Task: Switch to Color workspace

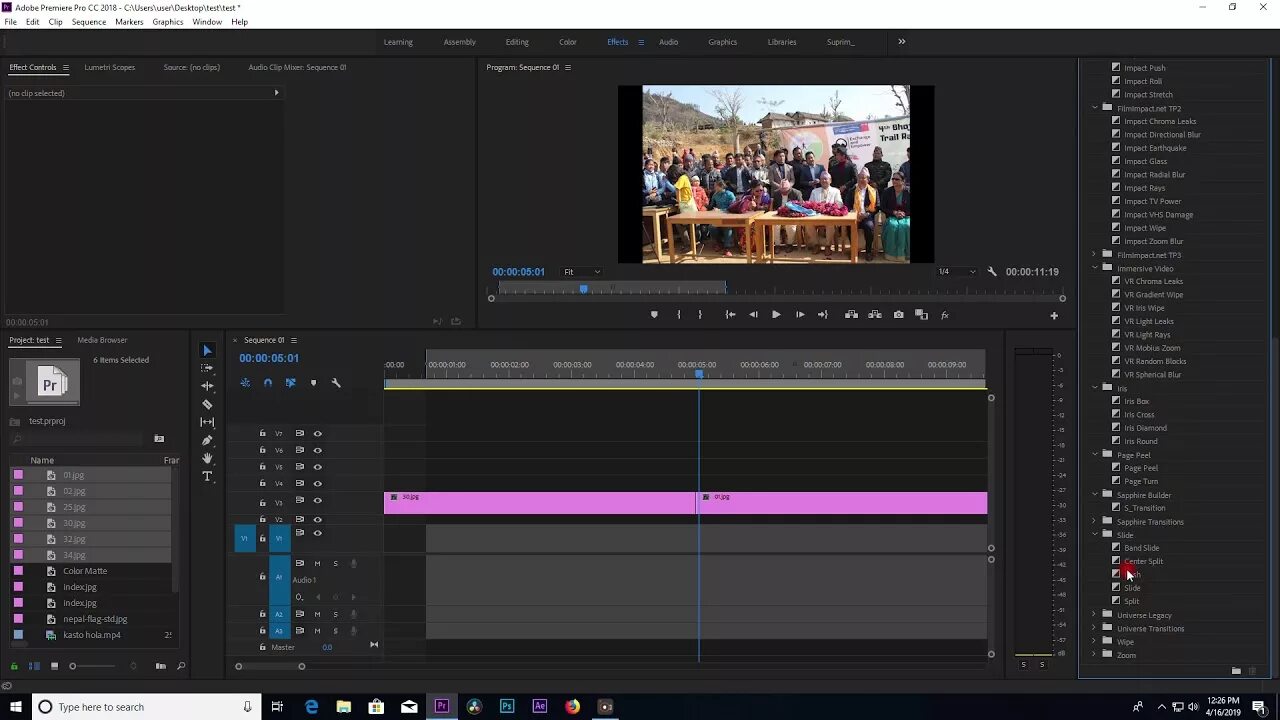Action: (568, 42)
